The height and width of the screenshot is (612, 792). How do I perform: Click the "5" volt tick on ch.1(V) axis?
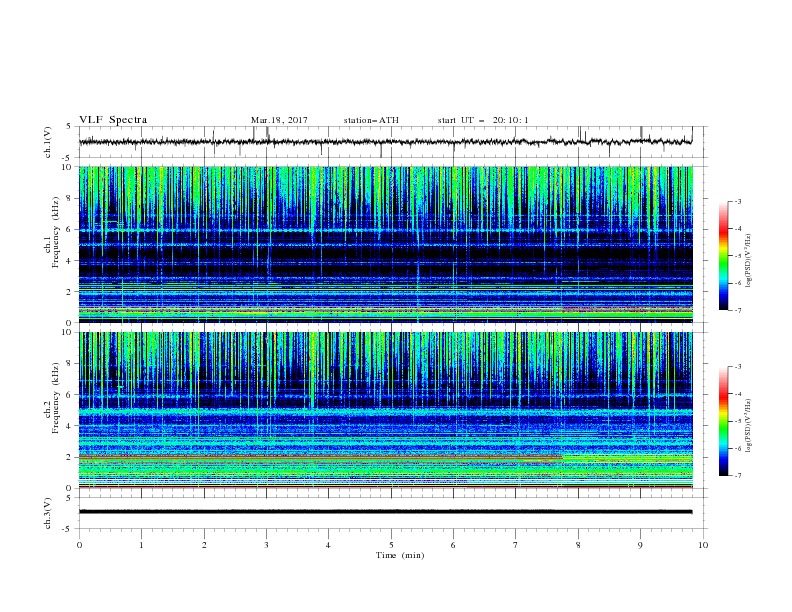[69, 126]
